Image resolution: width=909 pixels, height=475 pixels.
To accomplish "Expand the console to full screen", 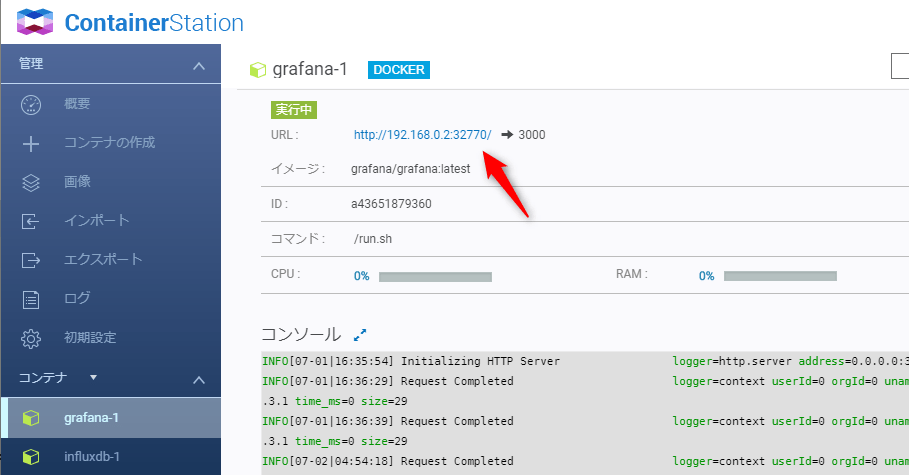I will pos(360,335).
